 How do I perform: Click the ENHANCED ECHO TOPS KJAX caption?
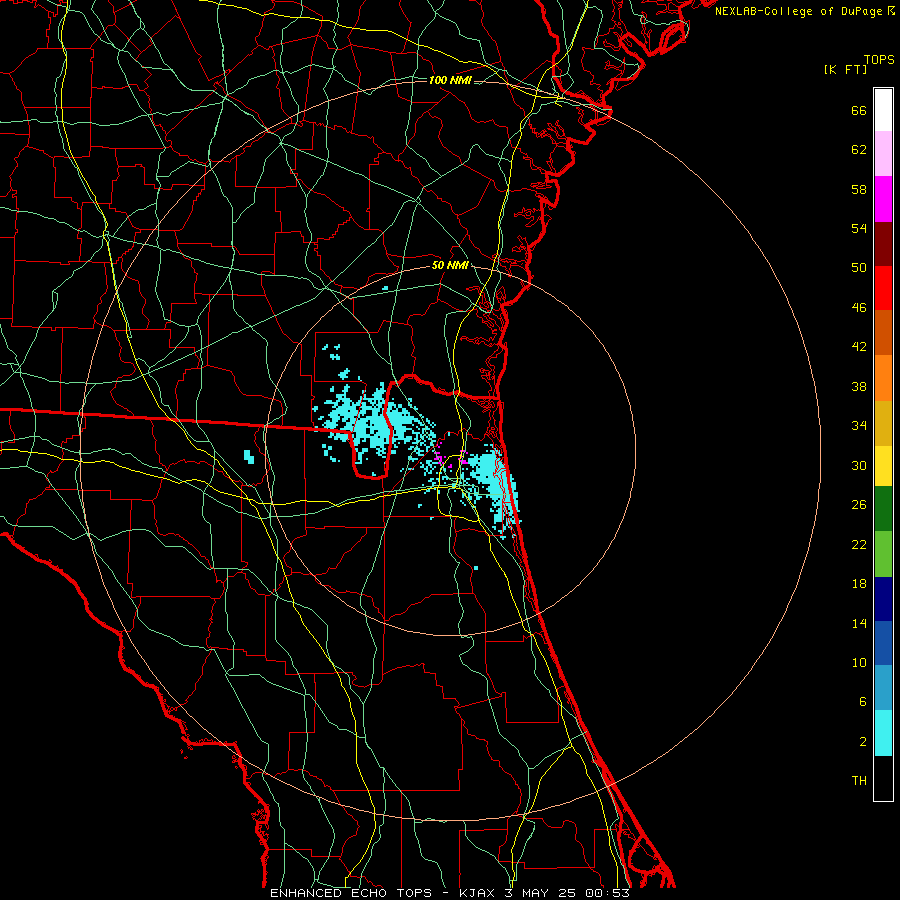coord(450,893)
